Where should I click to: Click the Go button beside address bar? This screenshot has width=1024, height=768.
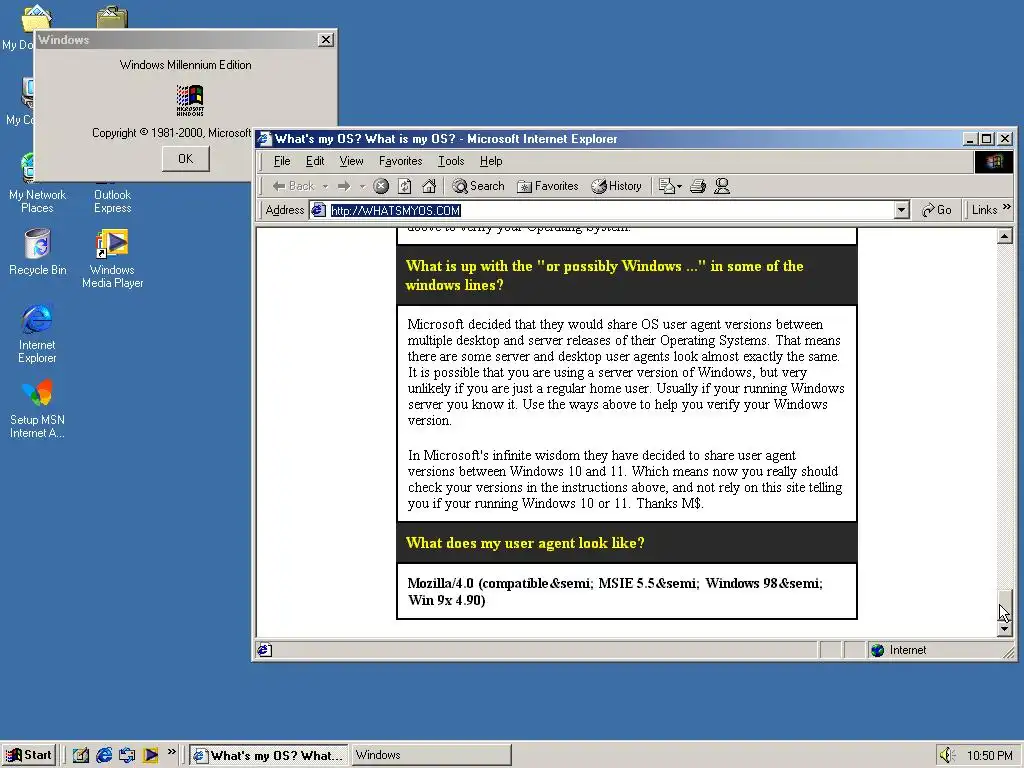[x=936, y=210]
